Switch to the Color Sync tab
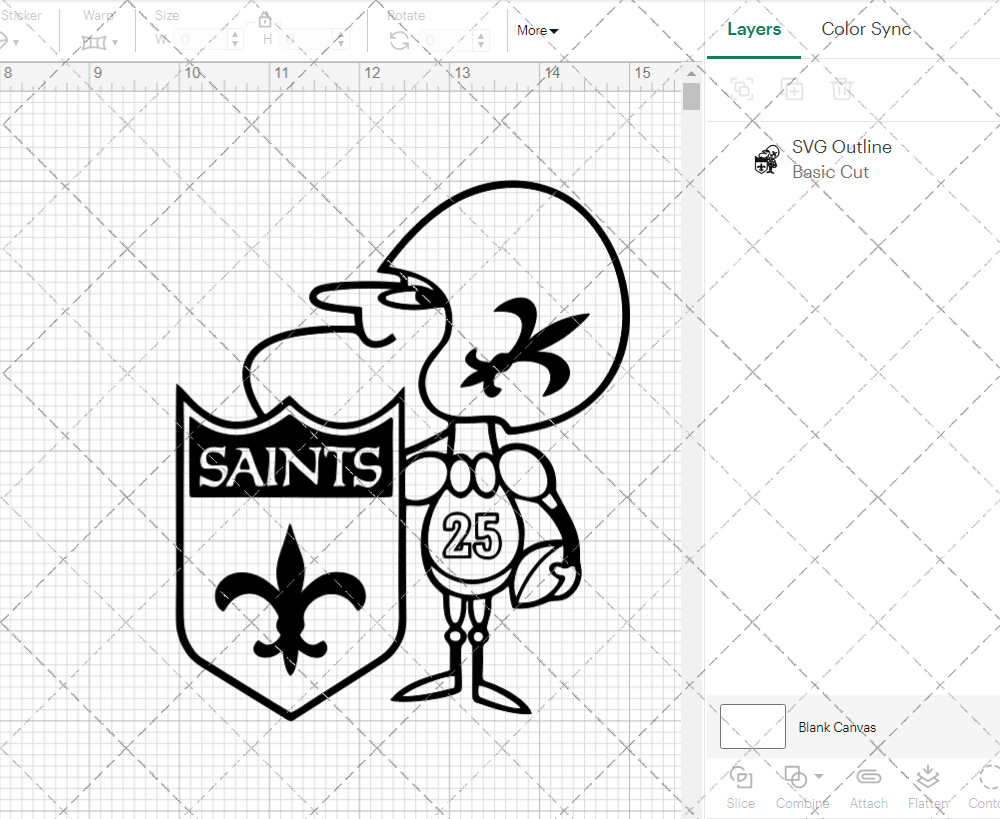 866,29
